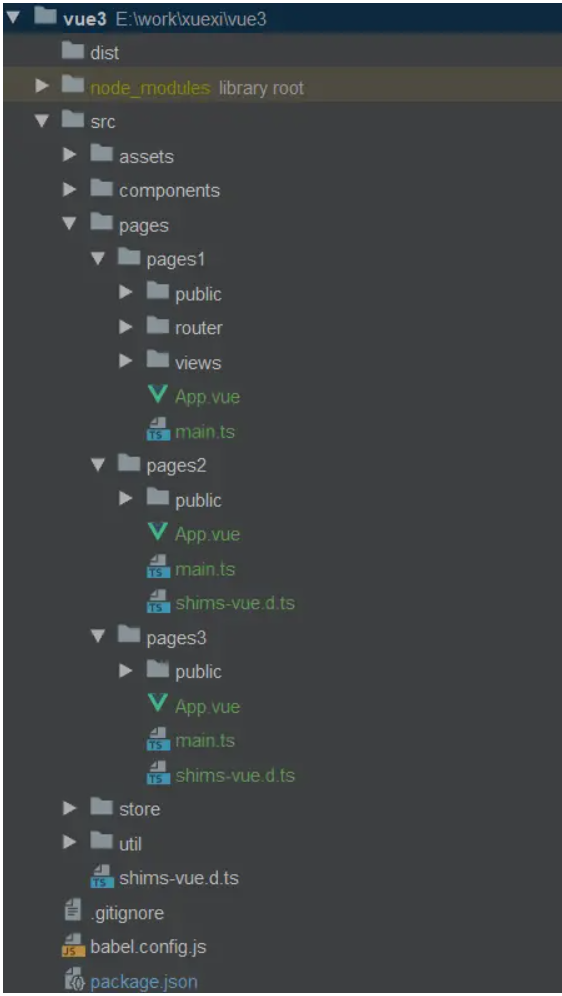Click the TypeScript icon of pages1 main.ts
Viewport: 562px width, 996px height.
pyautogui.click(x=157, y=430)
